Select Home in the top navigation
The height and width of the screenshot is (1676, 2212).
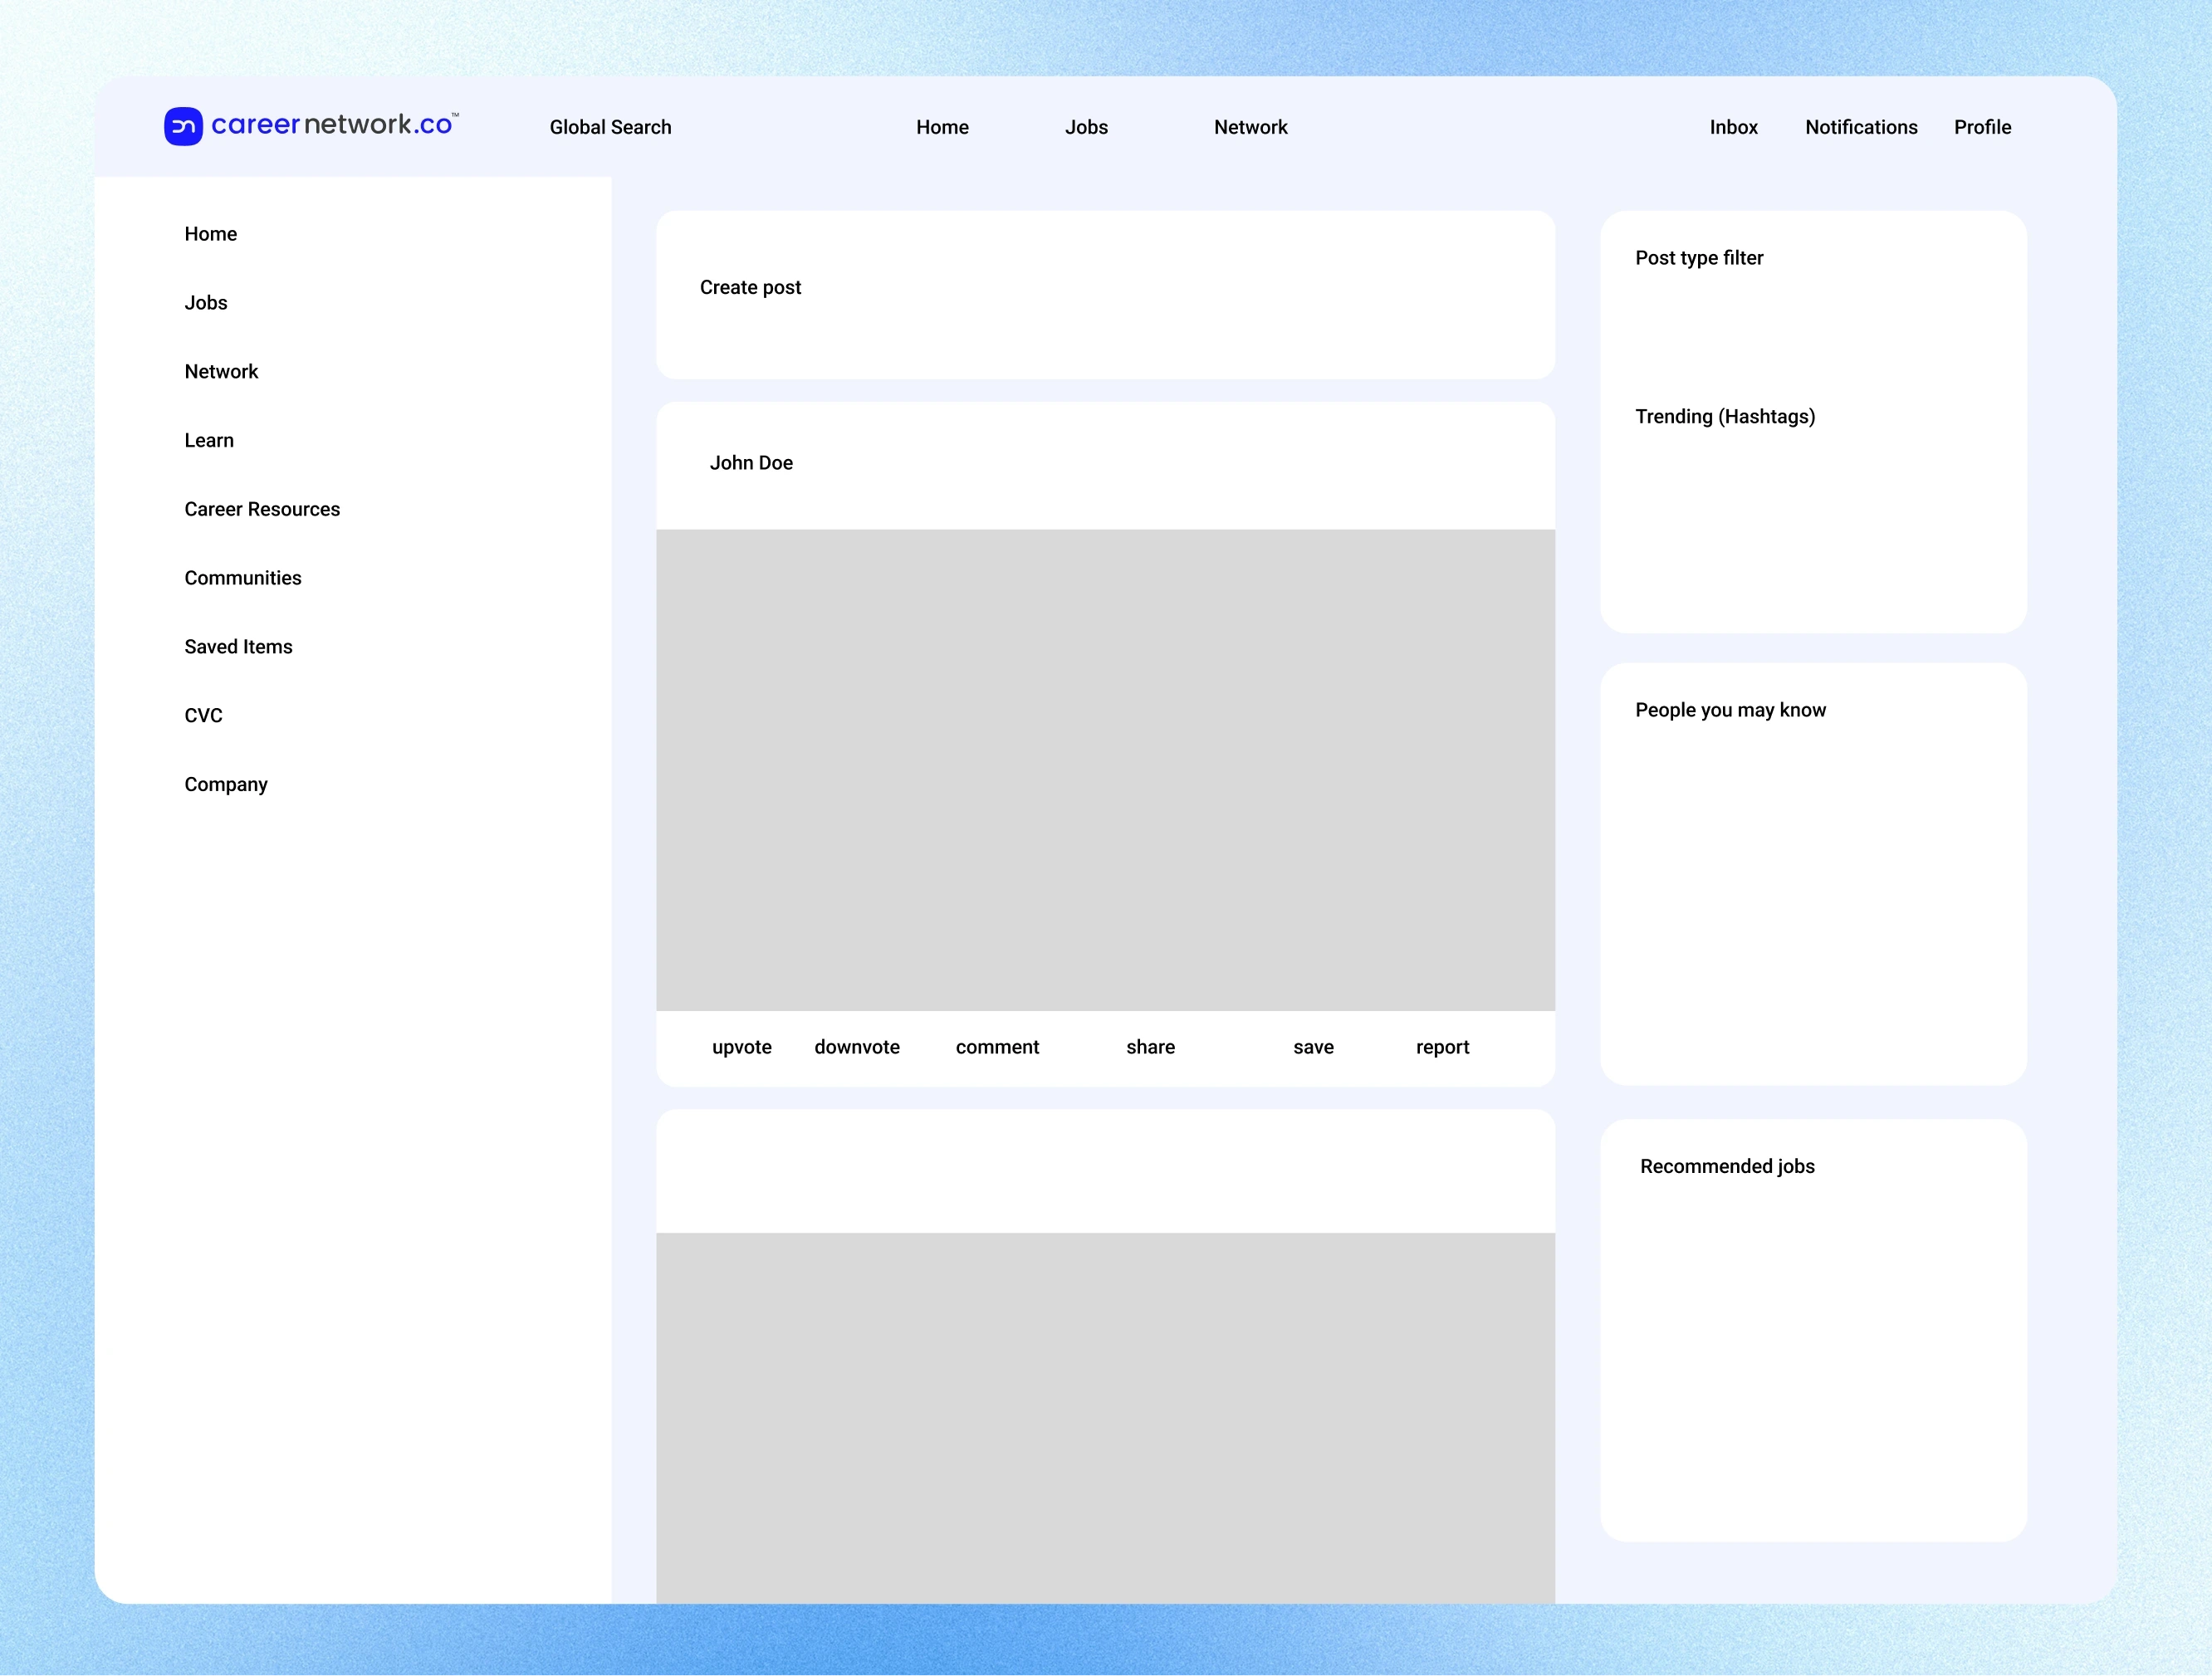(x=942, y=127)
